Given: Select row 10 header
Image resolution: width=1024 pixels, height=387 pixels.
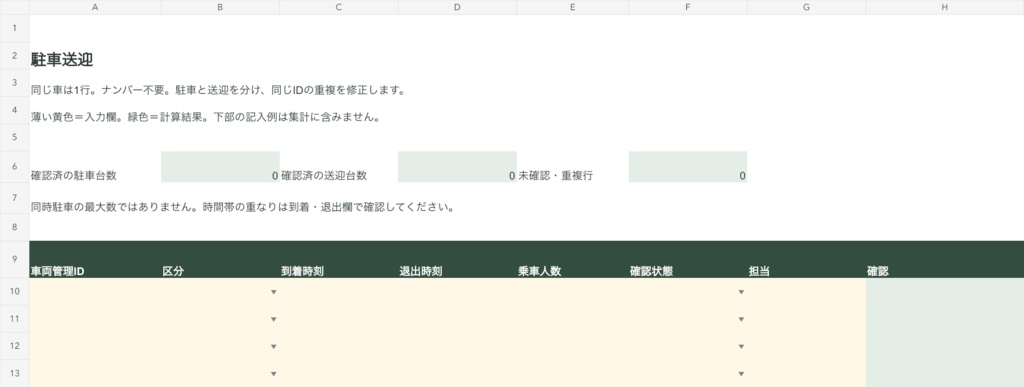Looking at the screenshot, I should coord(14,292).
